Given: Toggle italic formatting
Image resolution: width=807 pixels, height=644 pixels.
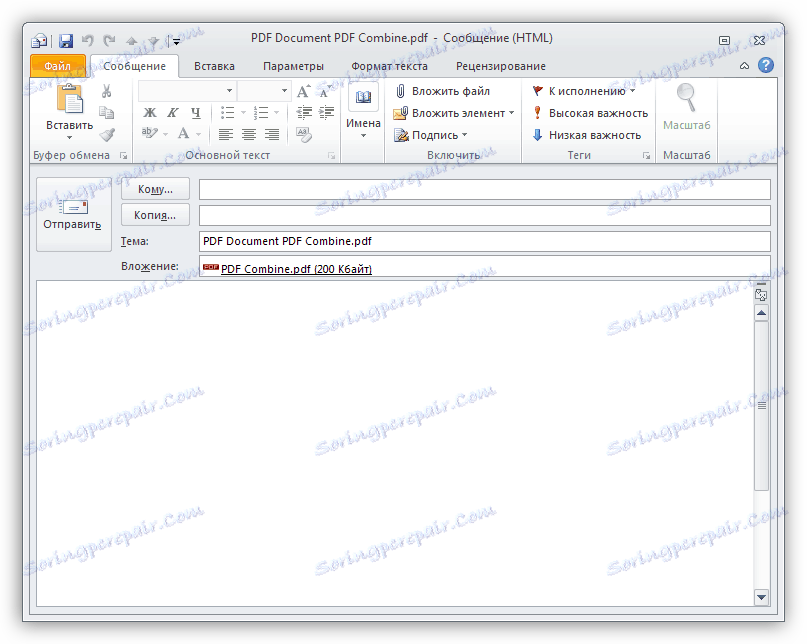Looking at the screenshot, I should (x=173, y=112).
